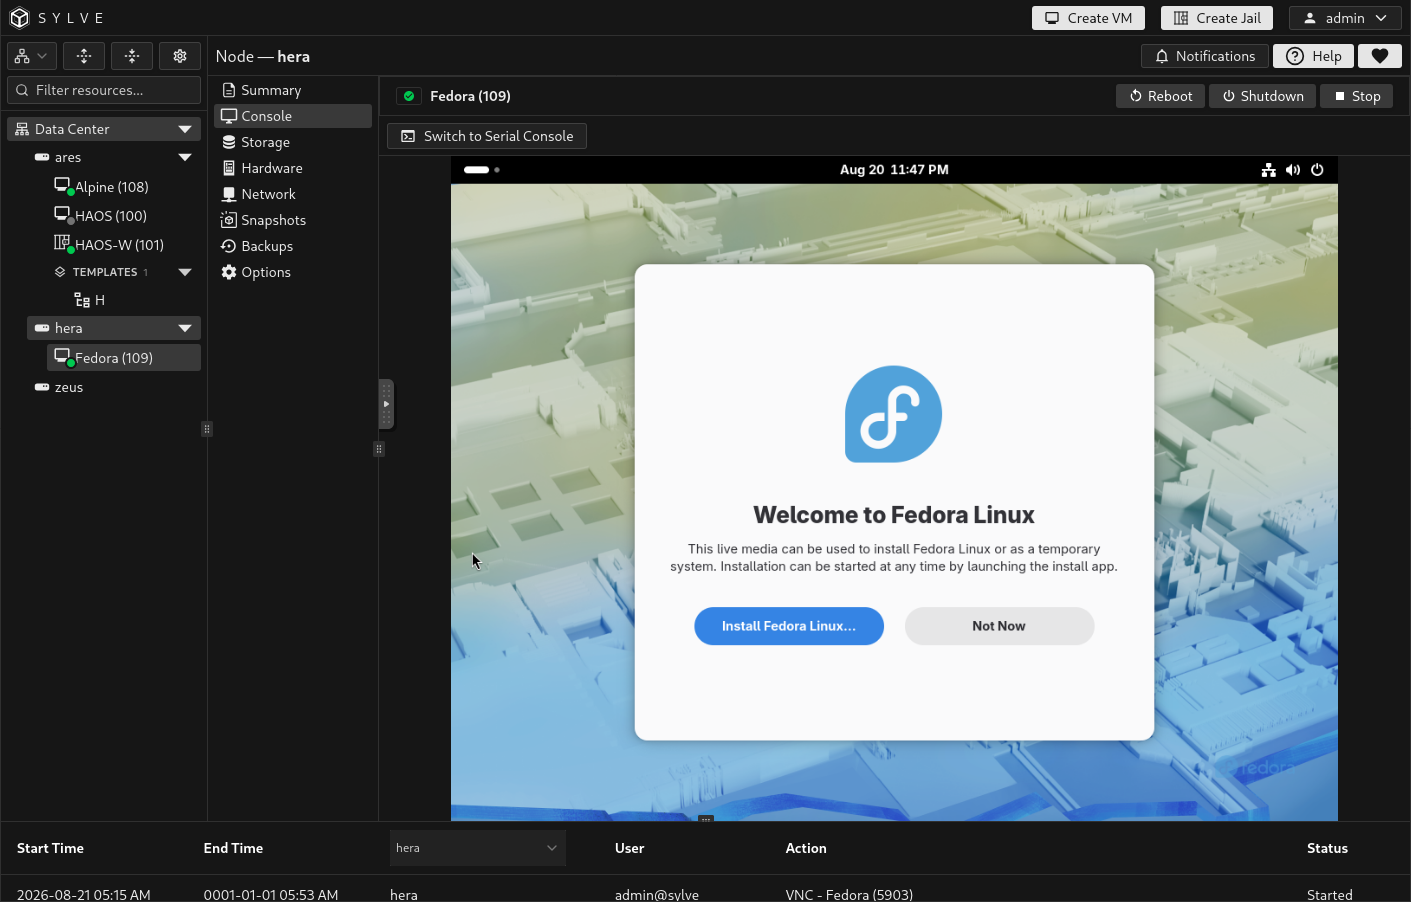
Task: Sort tasks by User column
Action: point(629,848)
